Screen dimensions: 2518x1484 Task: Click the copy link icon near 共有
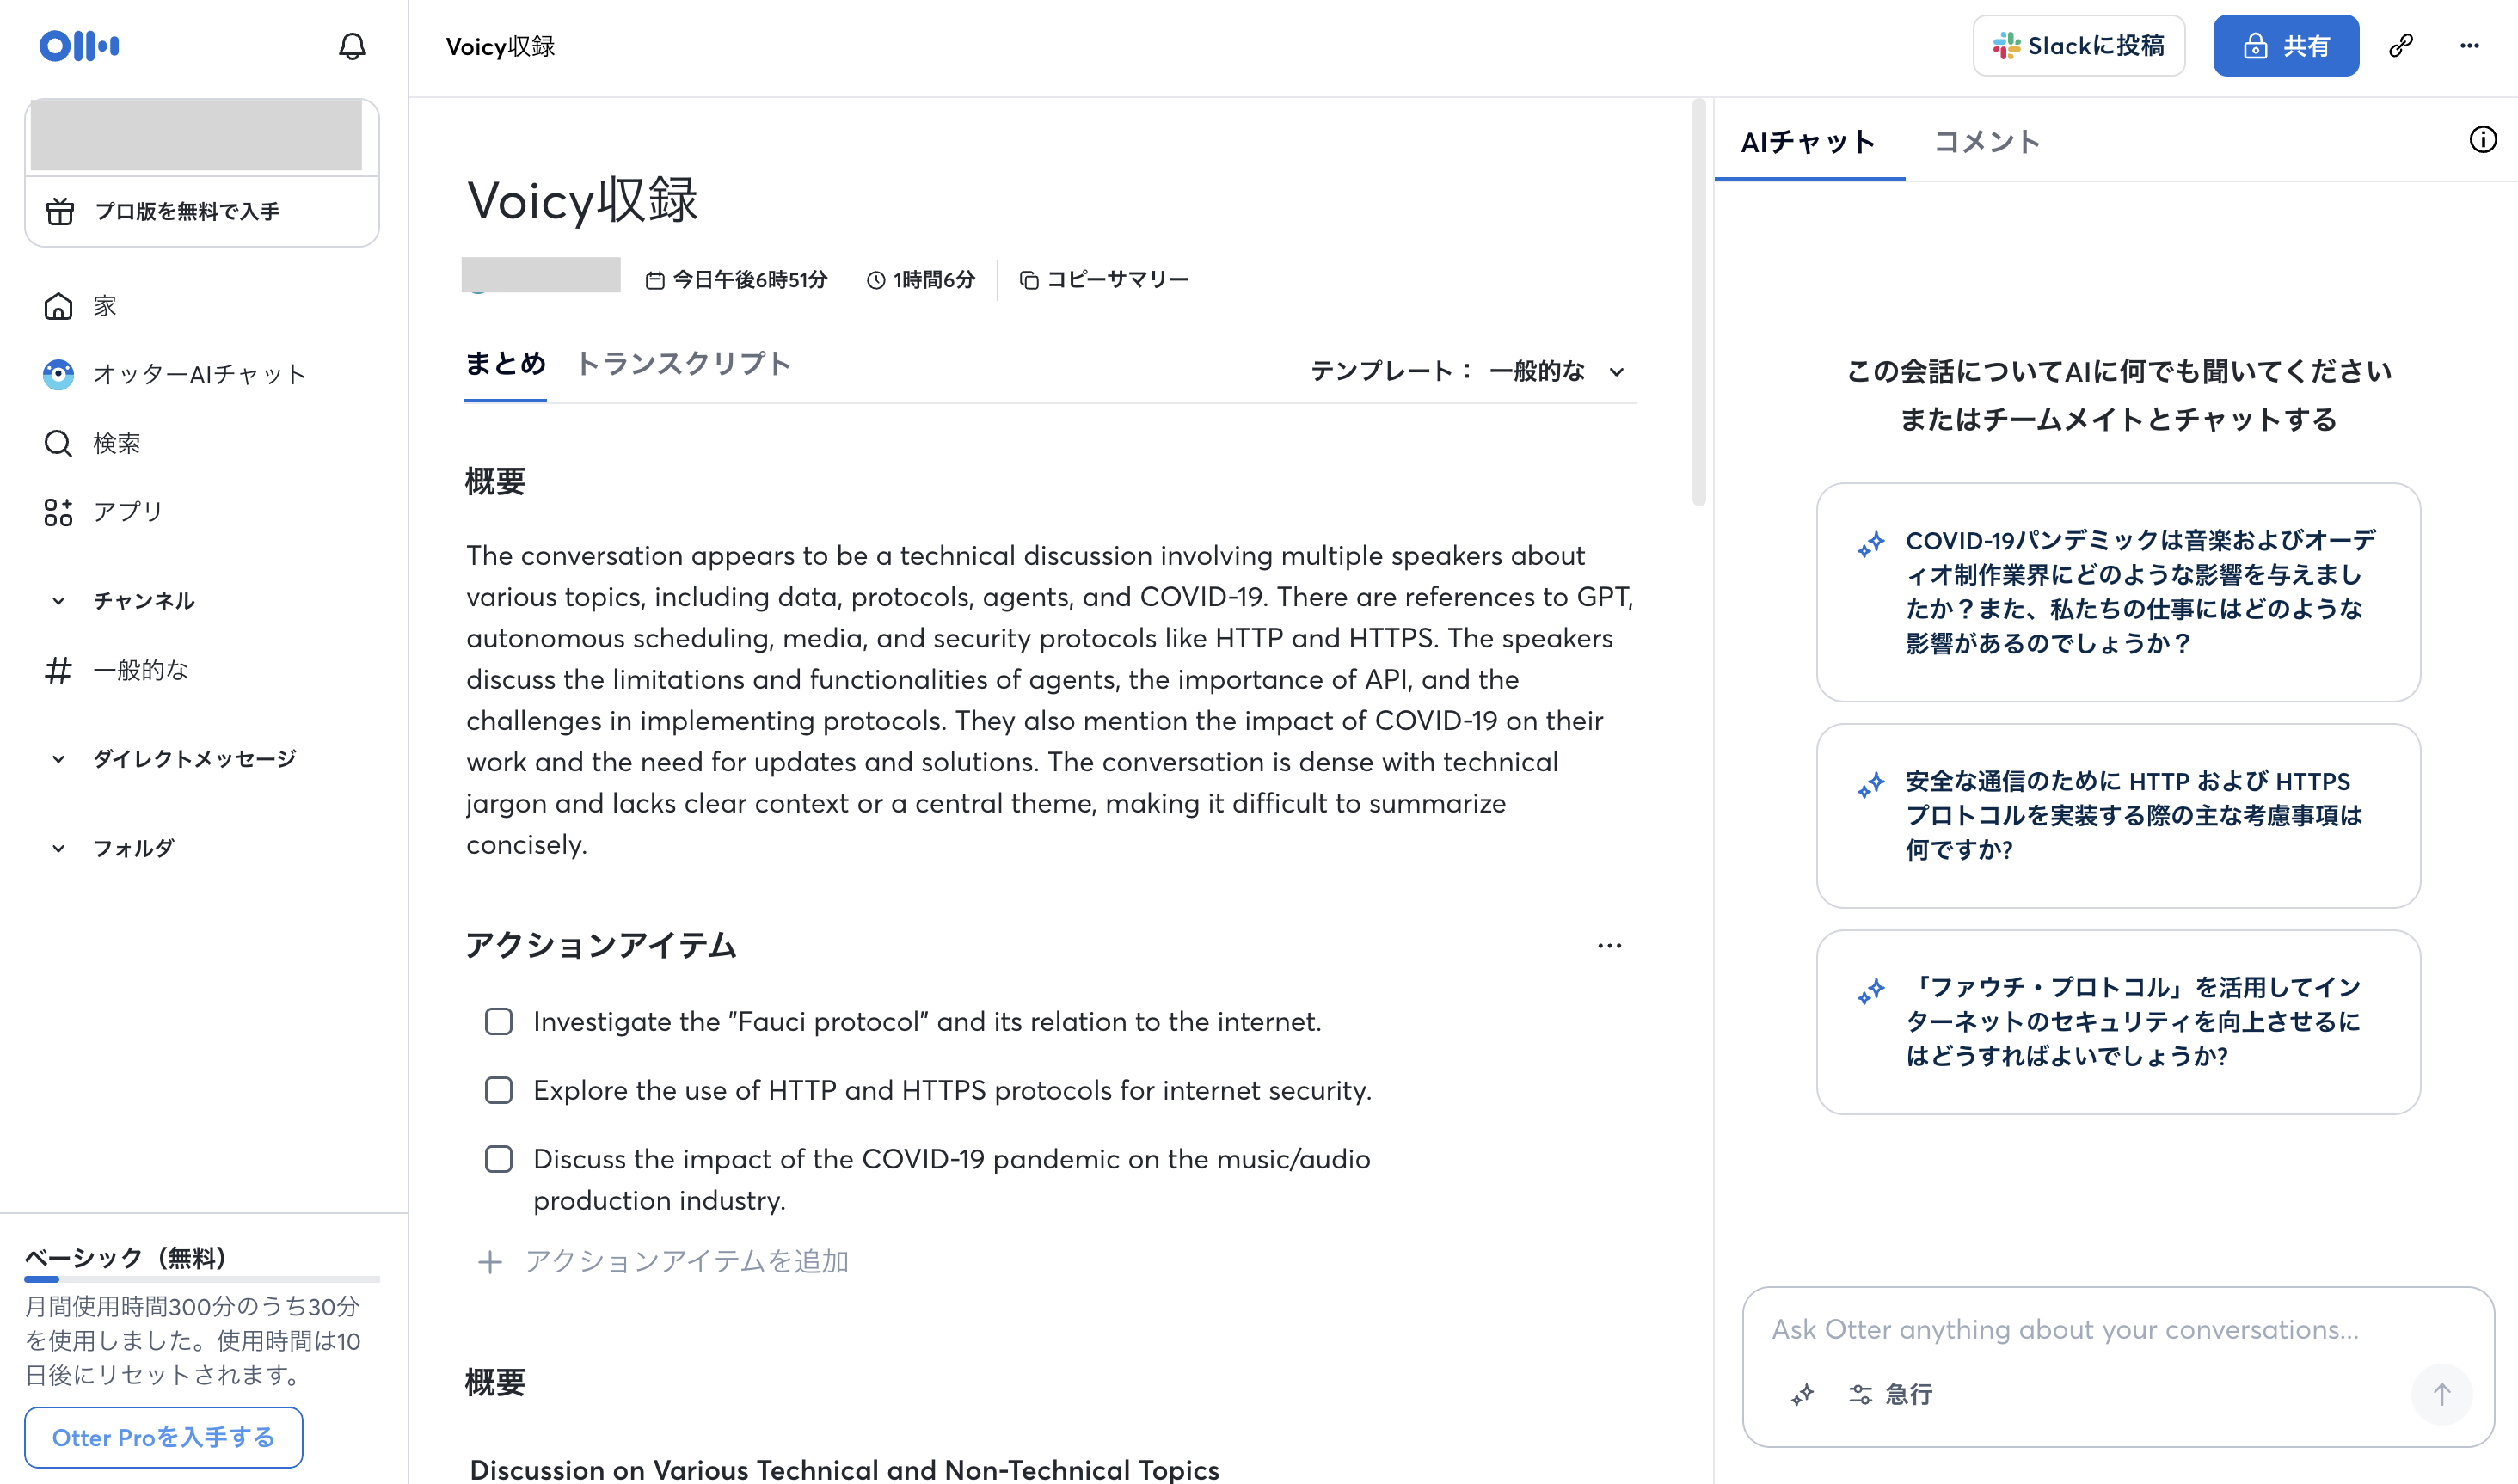(x=2399, y=45)
